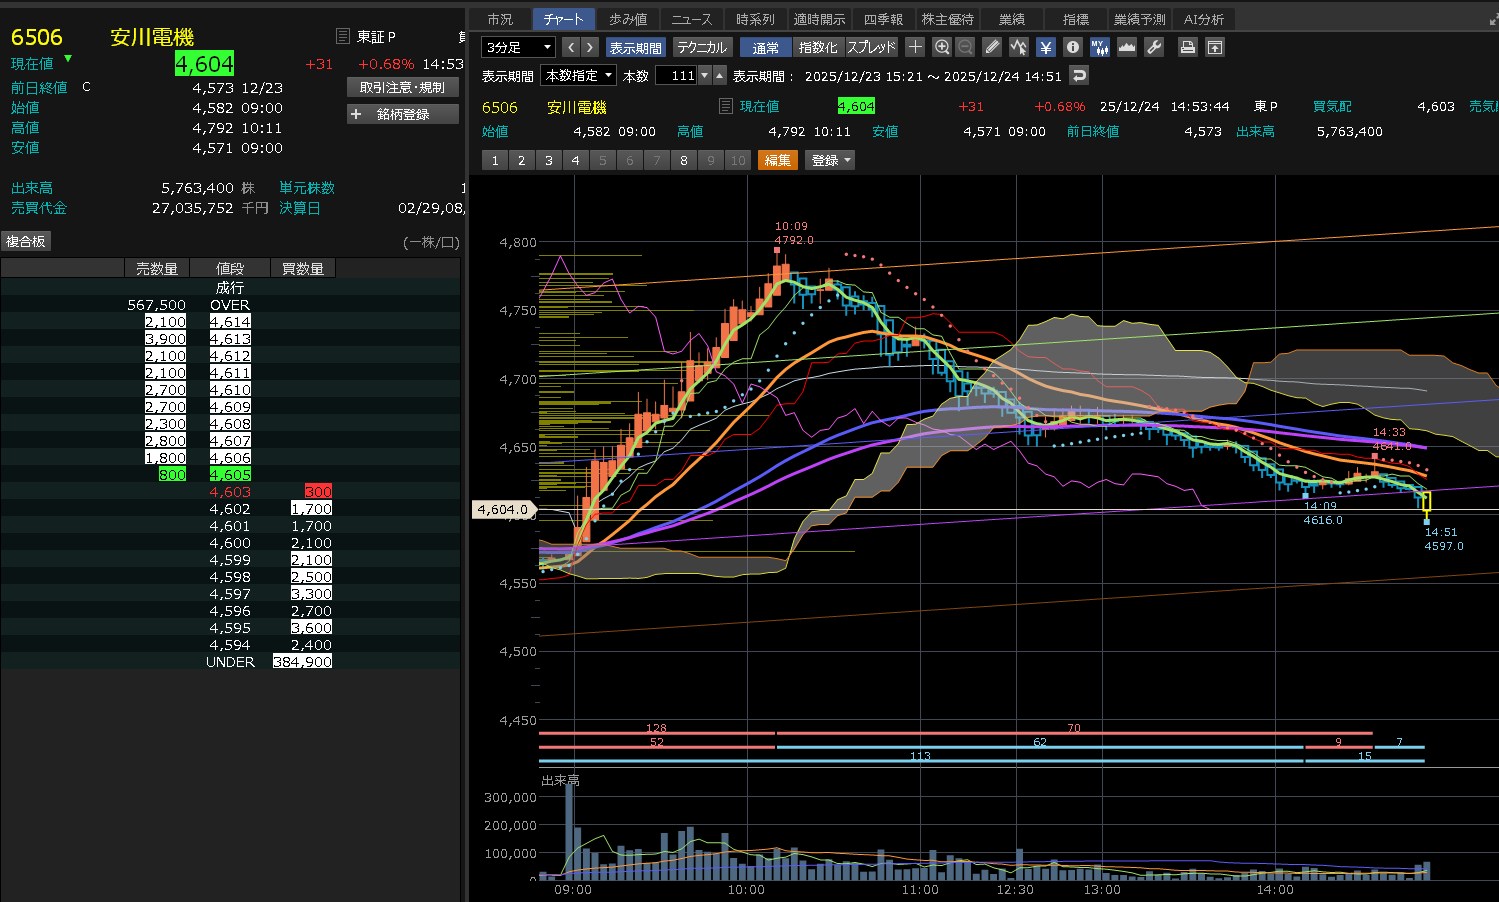Switch chart mode to 指数化
Image resolution: width=1499 pixels, height=902 pixels.
pyautogui.click(x=818, y=47)
